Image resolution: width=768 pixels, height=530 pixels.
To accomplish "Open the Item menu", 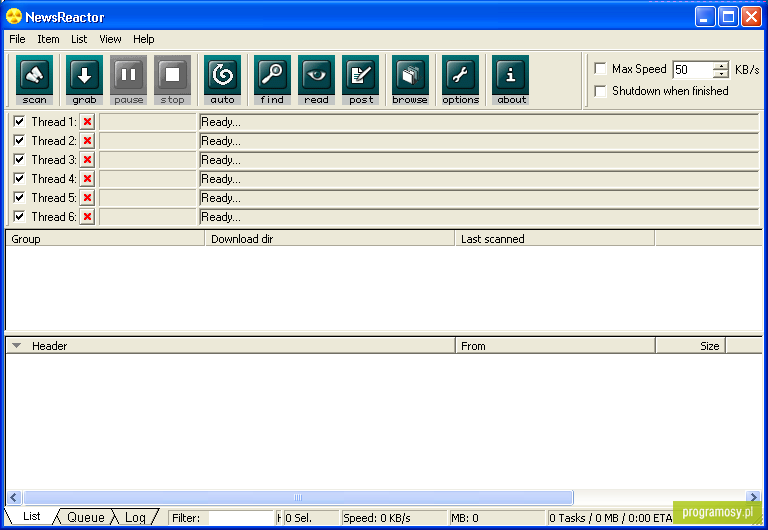I will pyautogui.click(x=48, y=39).
